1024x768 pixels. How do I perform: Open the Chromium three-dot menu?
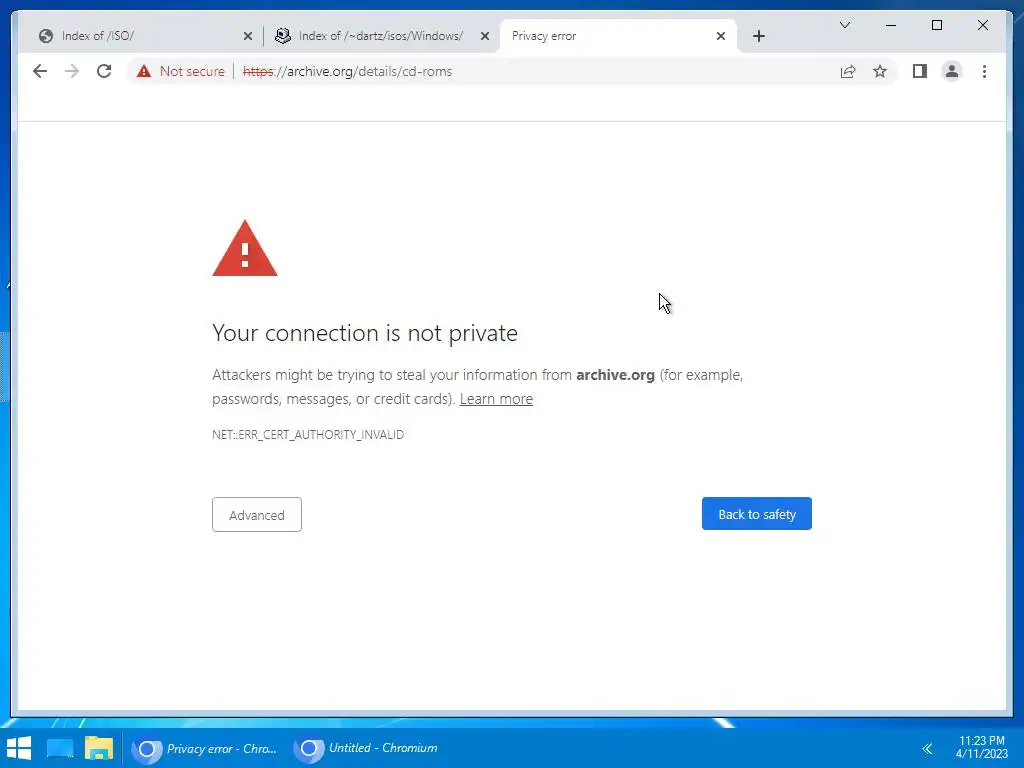(x=984, y=71)
